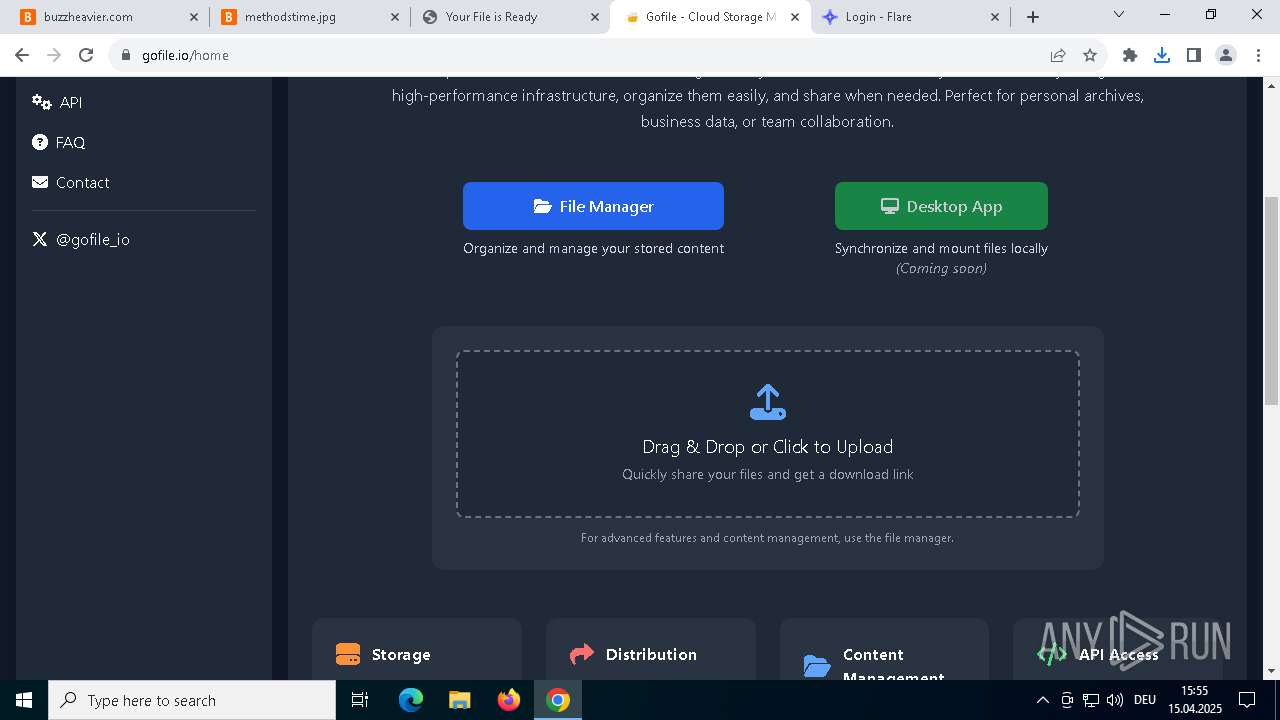This screenshot has height=720, width=1280.
Task: Go back to the previous page
Action: 22,55
